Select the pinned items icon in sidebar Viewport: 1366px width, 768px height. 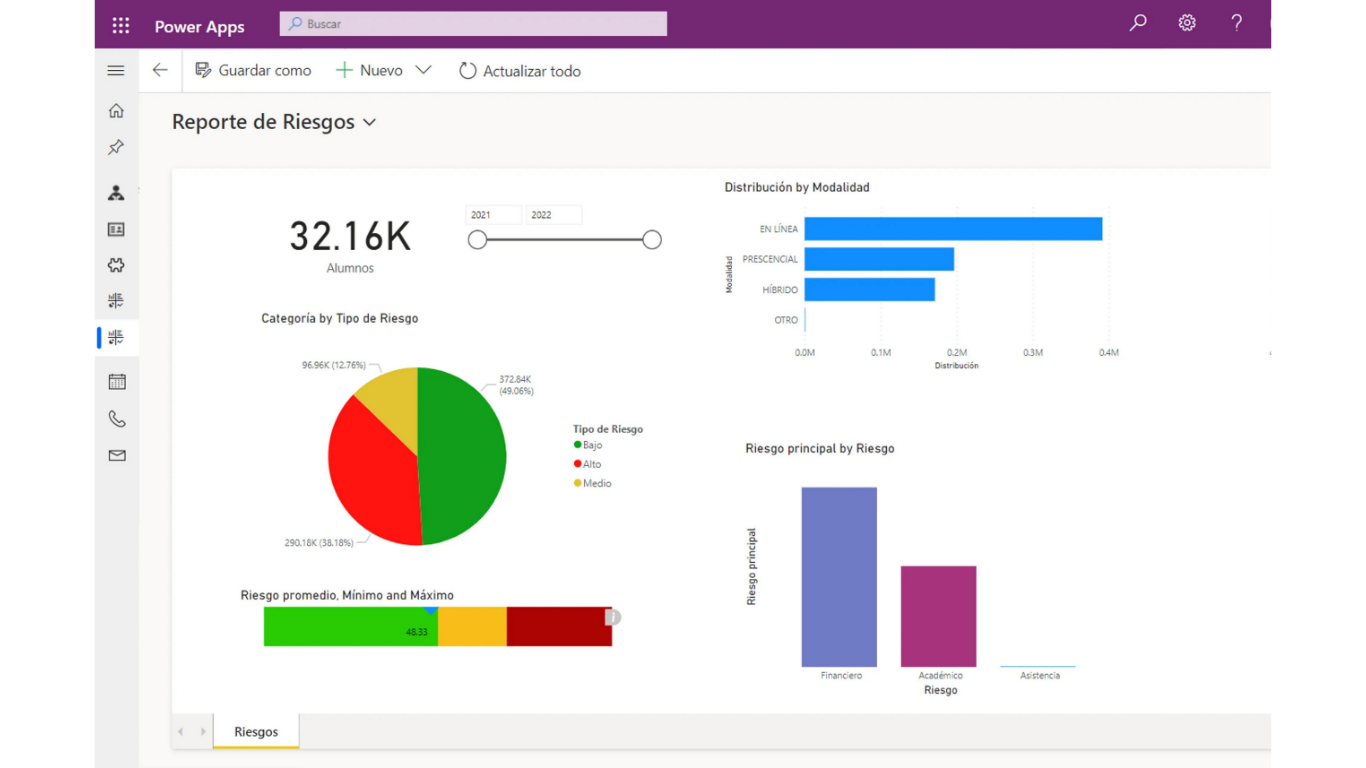[x=115, y=147]
